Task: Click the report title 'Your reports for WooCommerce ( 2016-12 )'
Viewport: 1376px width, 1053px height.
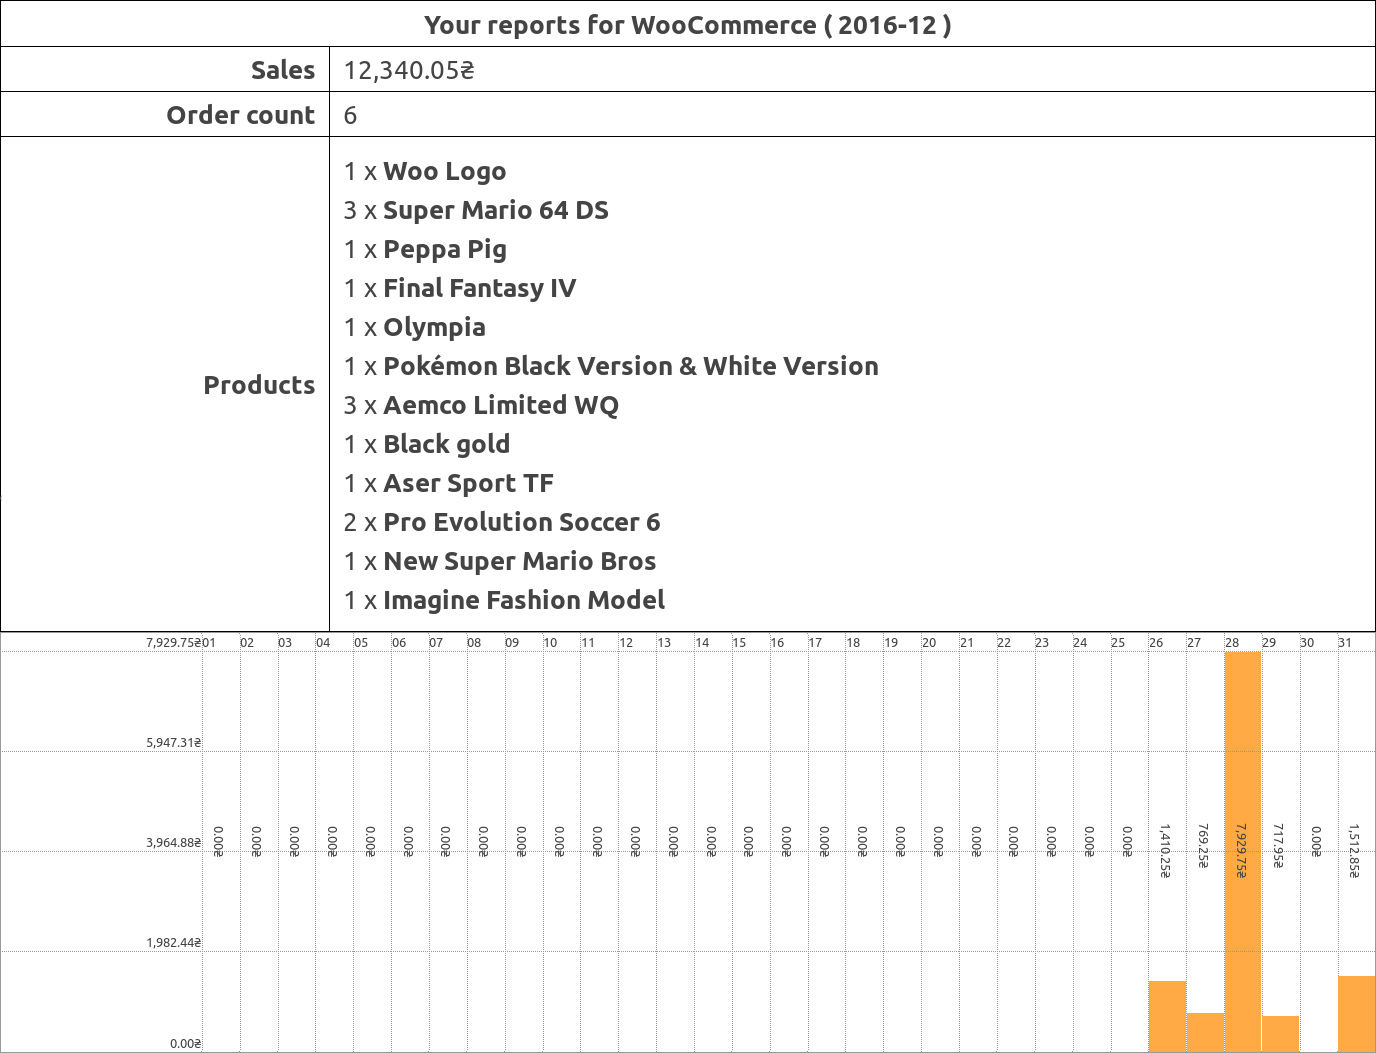Action: point(688,25)
